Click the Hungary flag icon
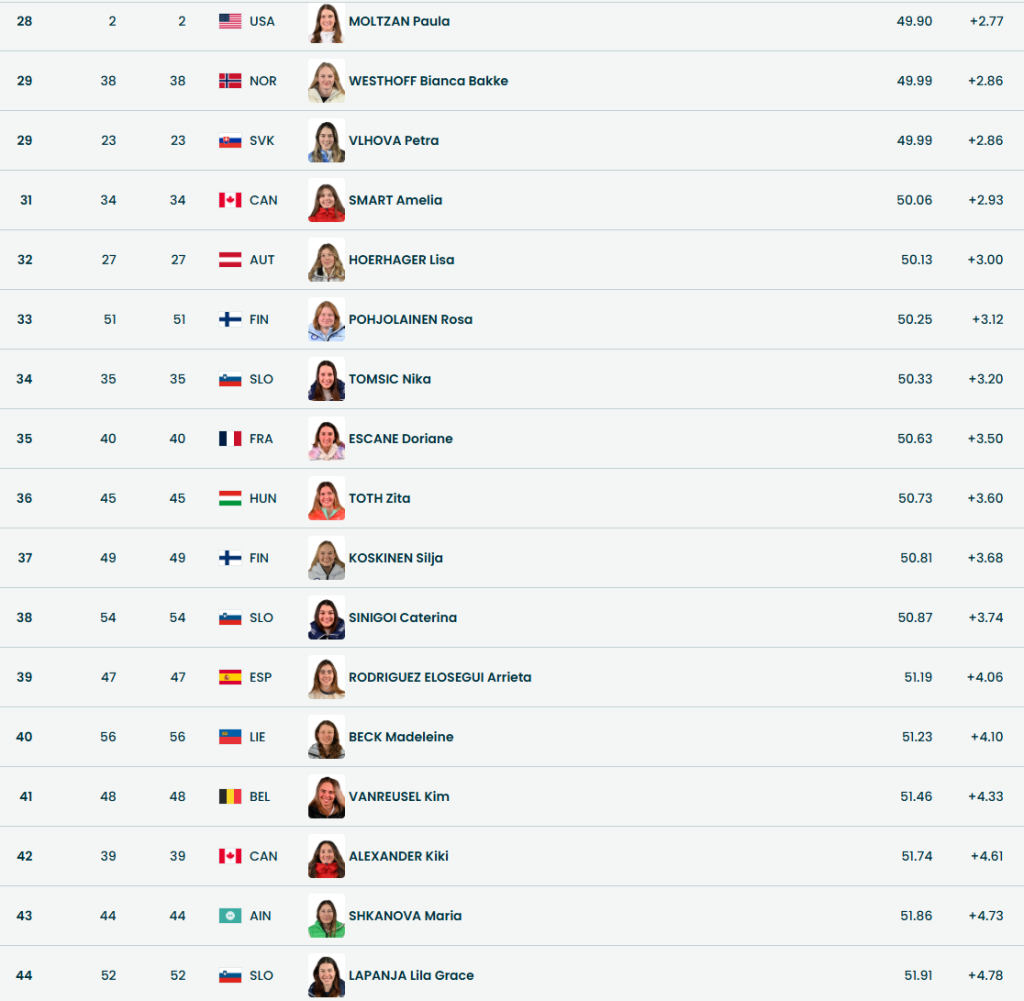The width and height of the screenshot is (1024, 1001). point(230,498)
